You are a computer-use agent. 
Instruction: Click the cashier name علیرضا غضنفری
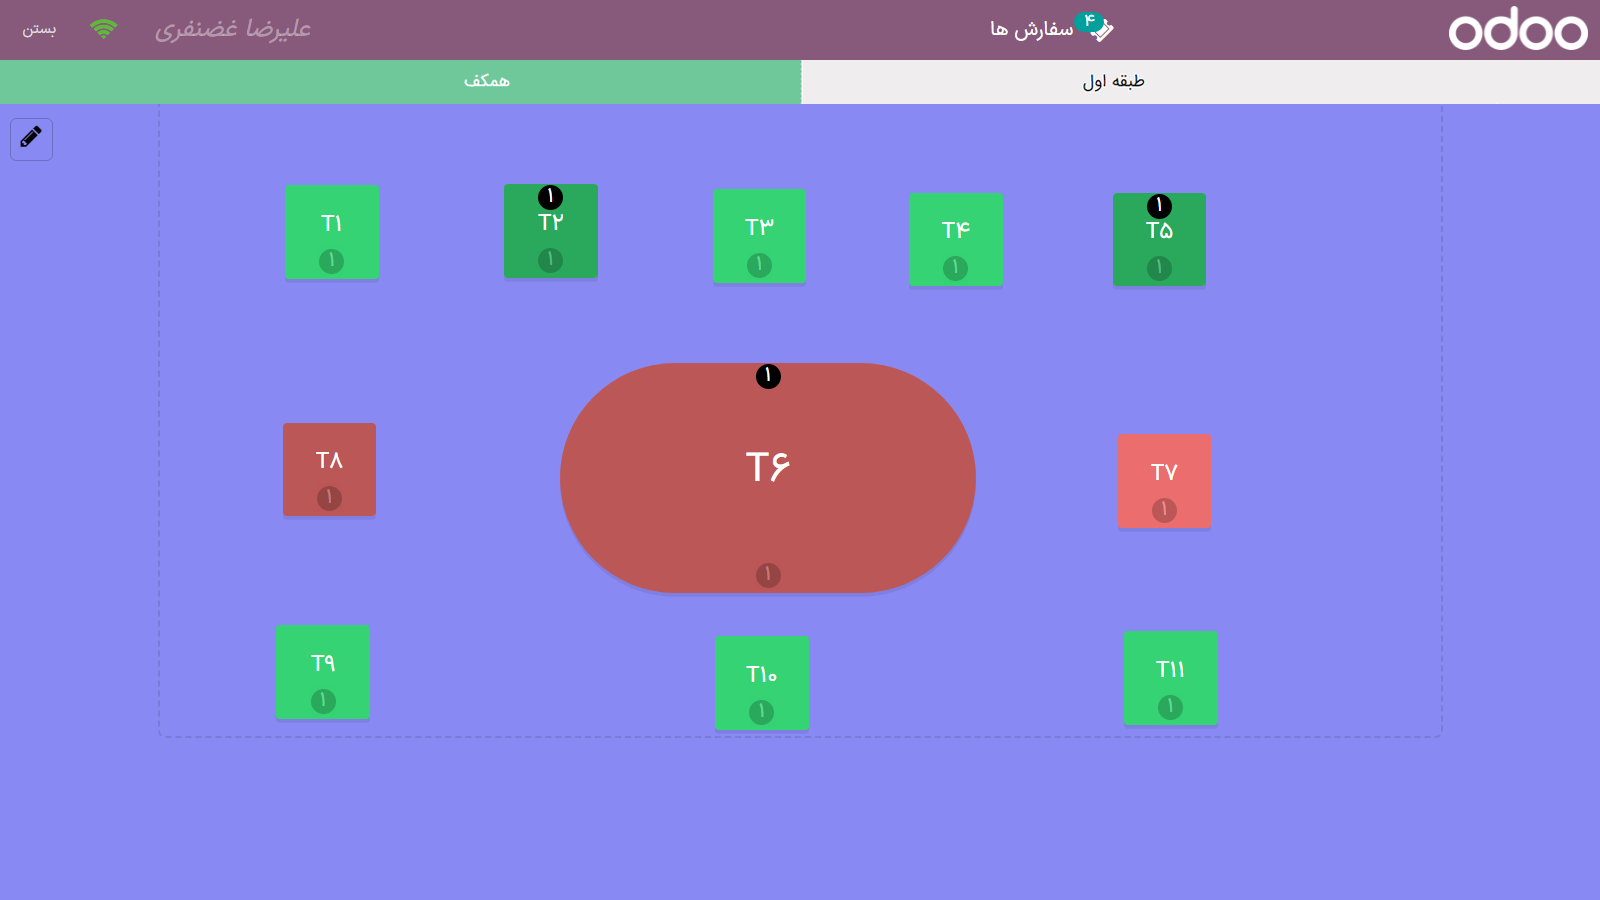[232, 29]
